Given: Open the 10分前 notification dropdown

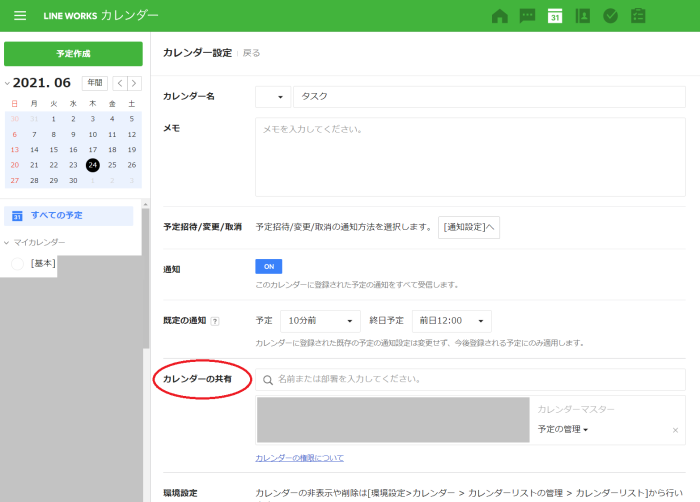Looking at the screenshot, I should pyautogui.click(x=320, y=321).
